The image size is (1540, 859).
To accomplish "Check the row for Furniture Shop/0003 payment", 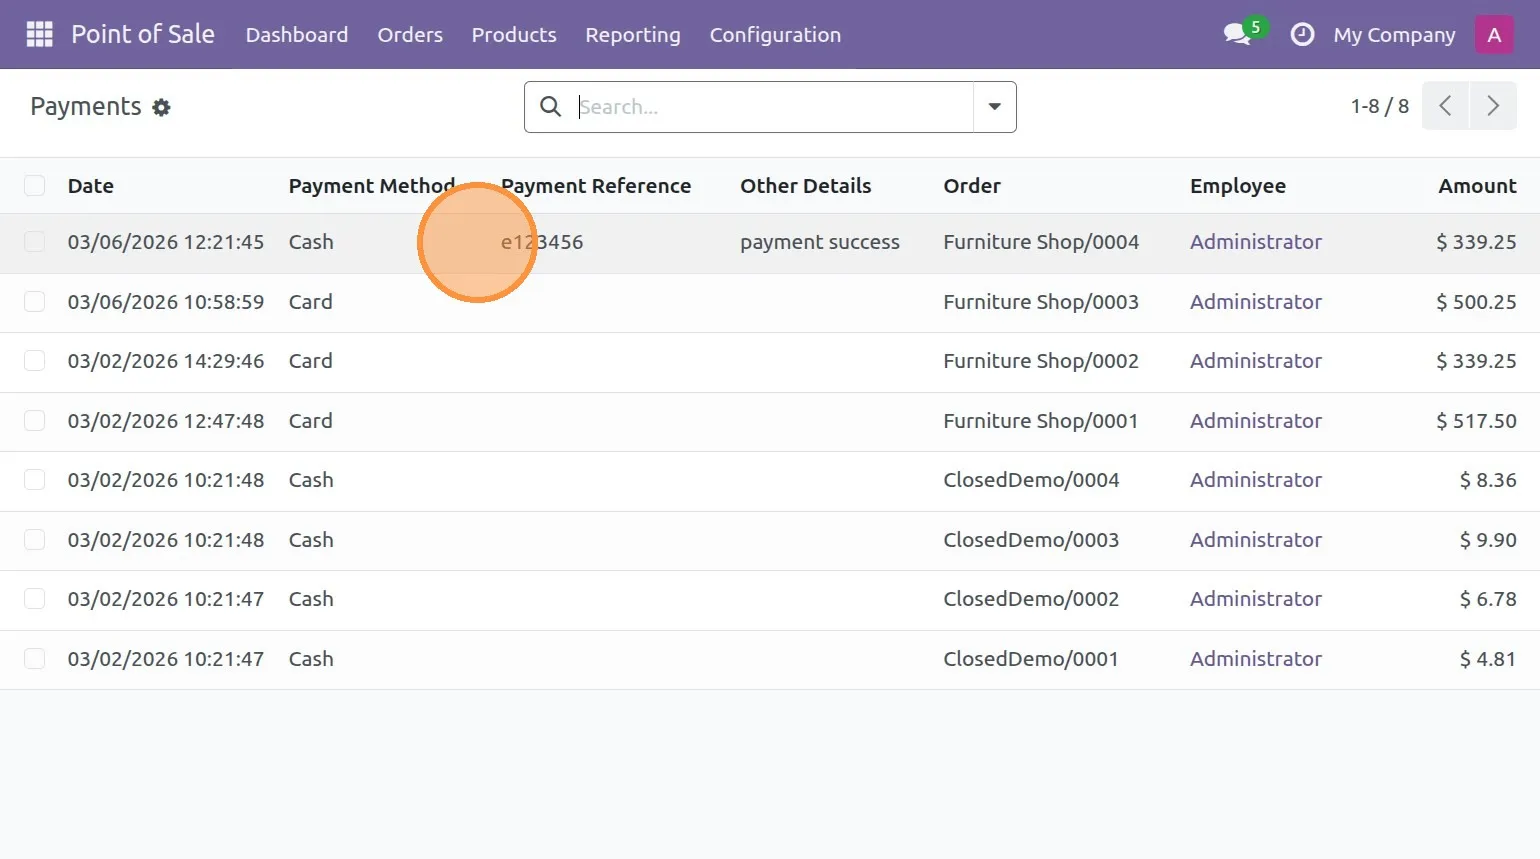I will point(35,301).
